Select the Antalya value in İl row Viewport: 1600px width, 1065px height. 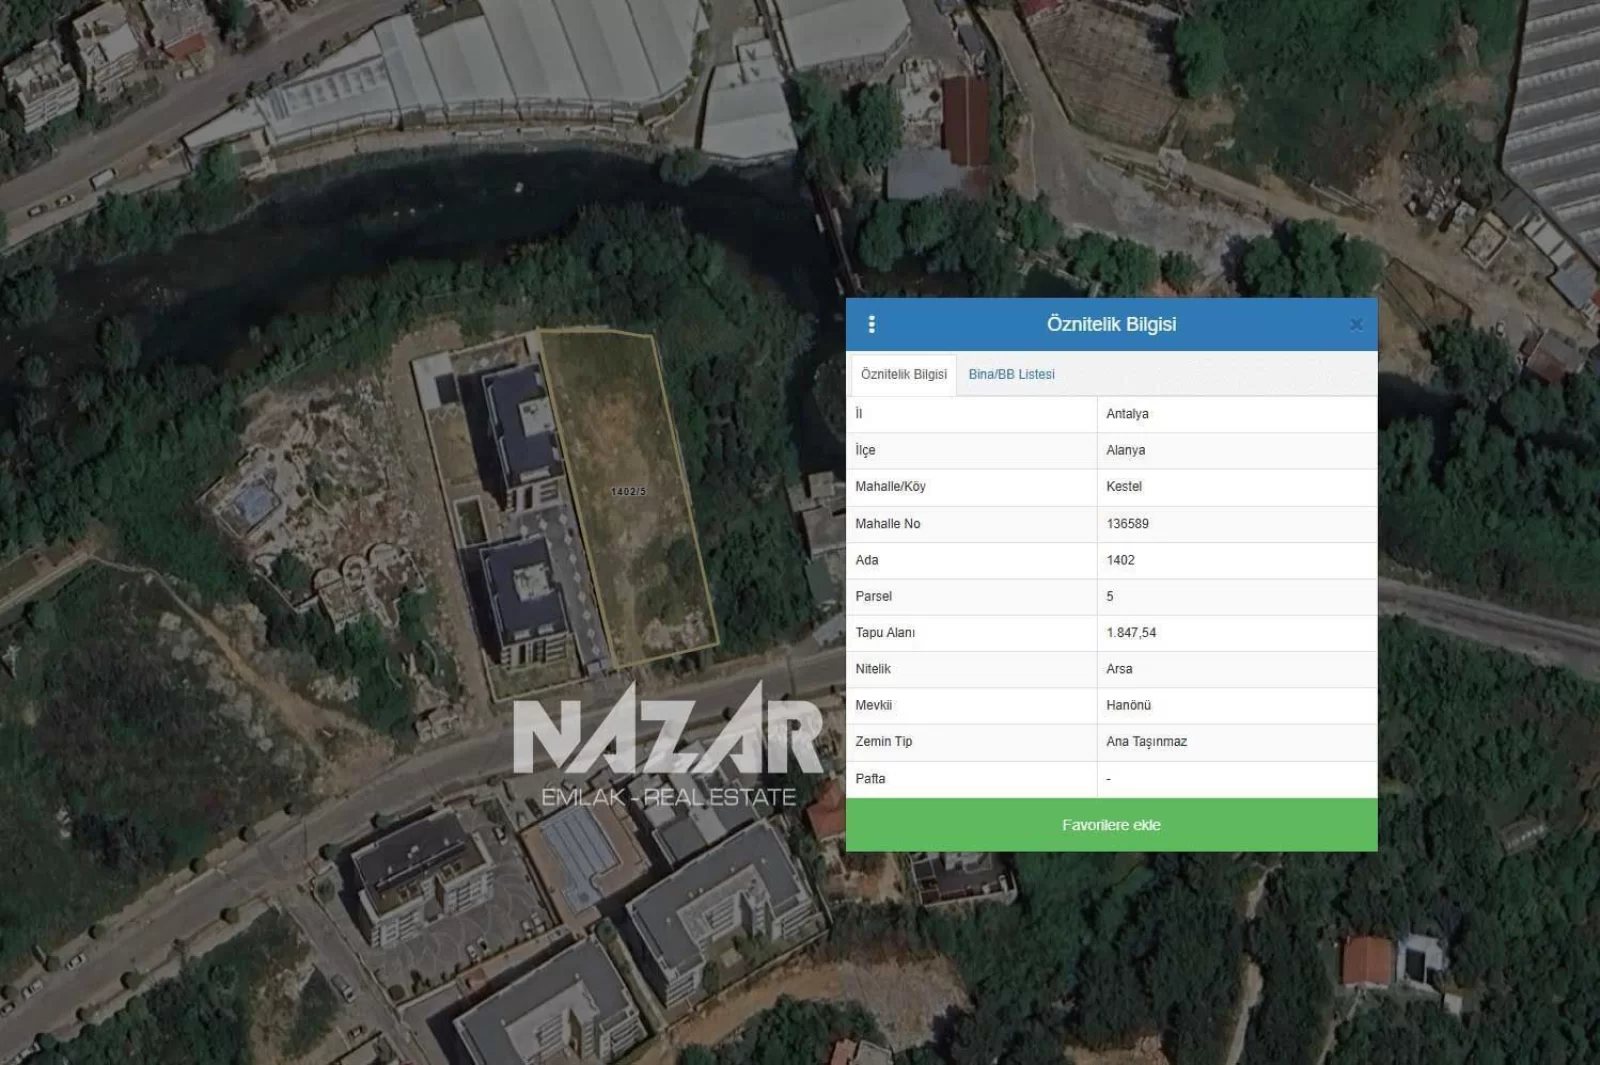pos(1127,414)
